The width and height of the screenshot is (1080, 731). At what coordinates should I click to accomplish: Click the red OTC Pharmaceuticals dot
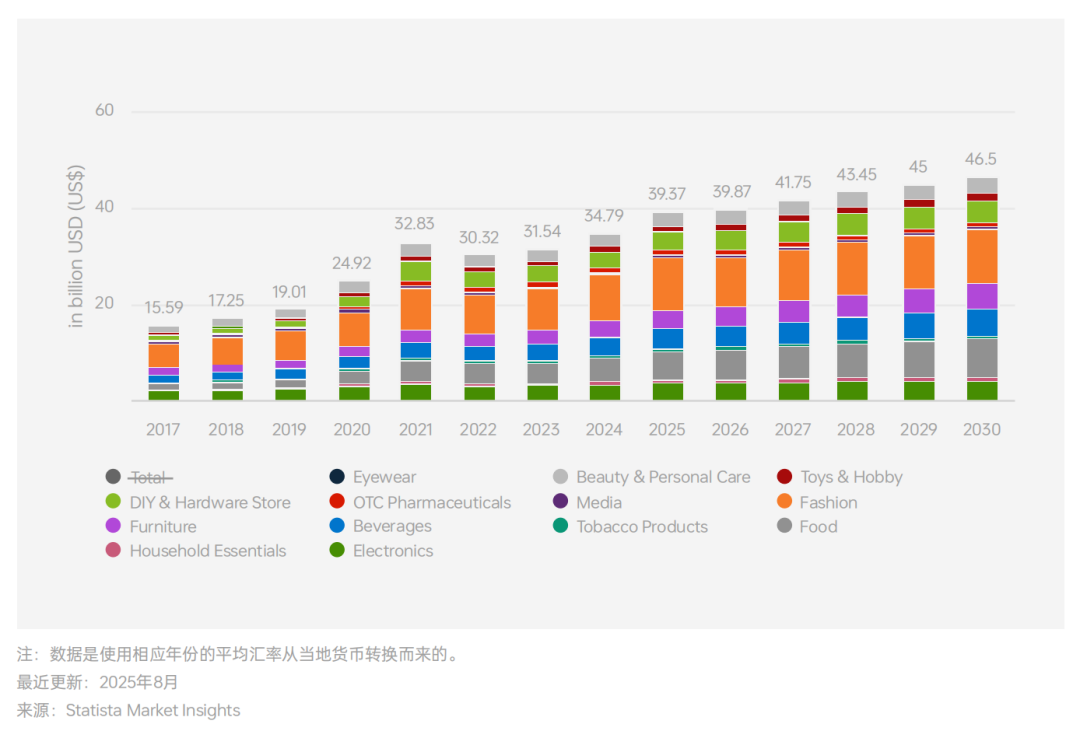click(337, 501)
